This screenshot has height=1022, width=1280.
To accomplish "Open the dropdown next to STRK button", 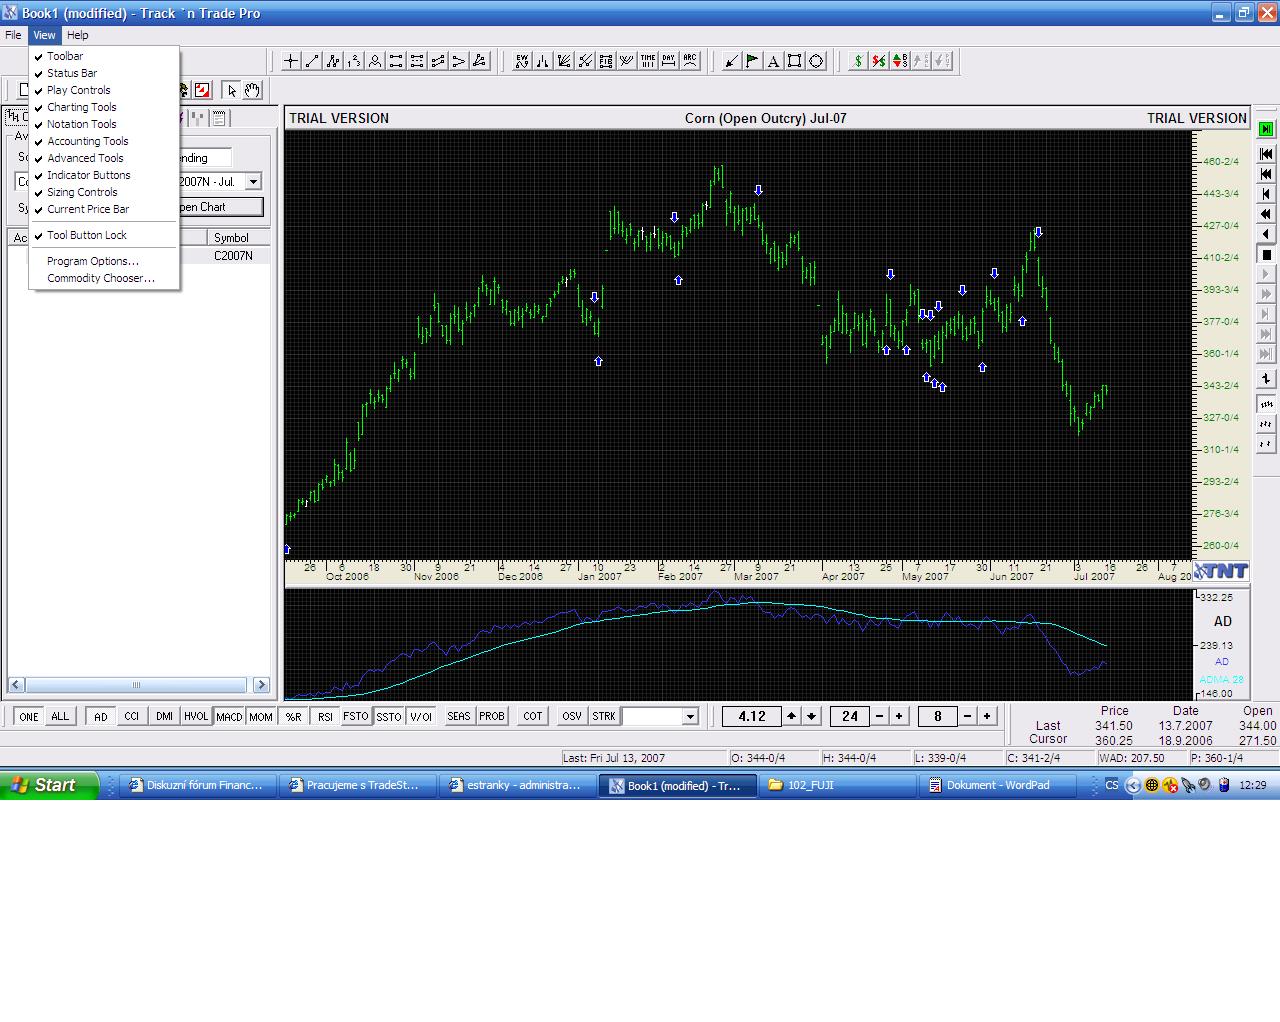I will (690, 716).
